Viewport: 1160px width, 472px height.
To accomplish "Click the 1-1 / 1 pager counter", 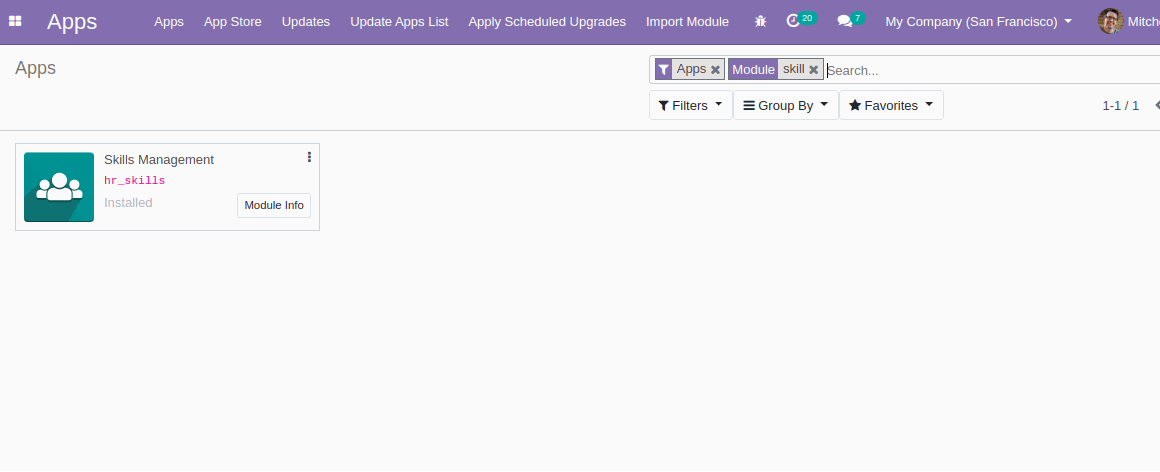I will (1120, 105).
